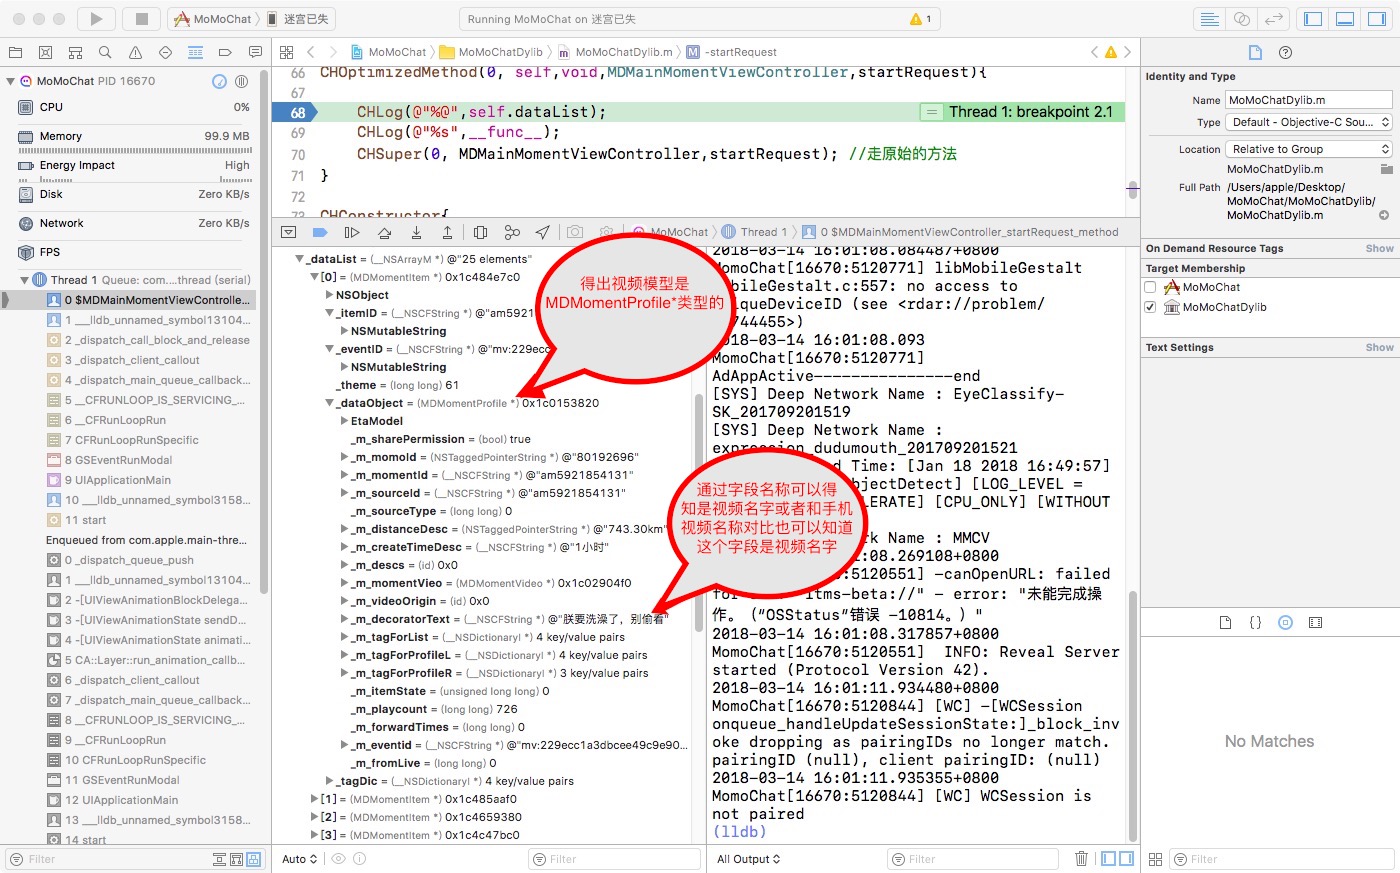1400x873 pixels.
Task: Click the Step Out debug icon
Action: point(447,232)
